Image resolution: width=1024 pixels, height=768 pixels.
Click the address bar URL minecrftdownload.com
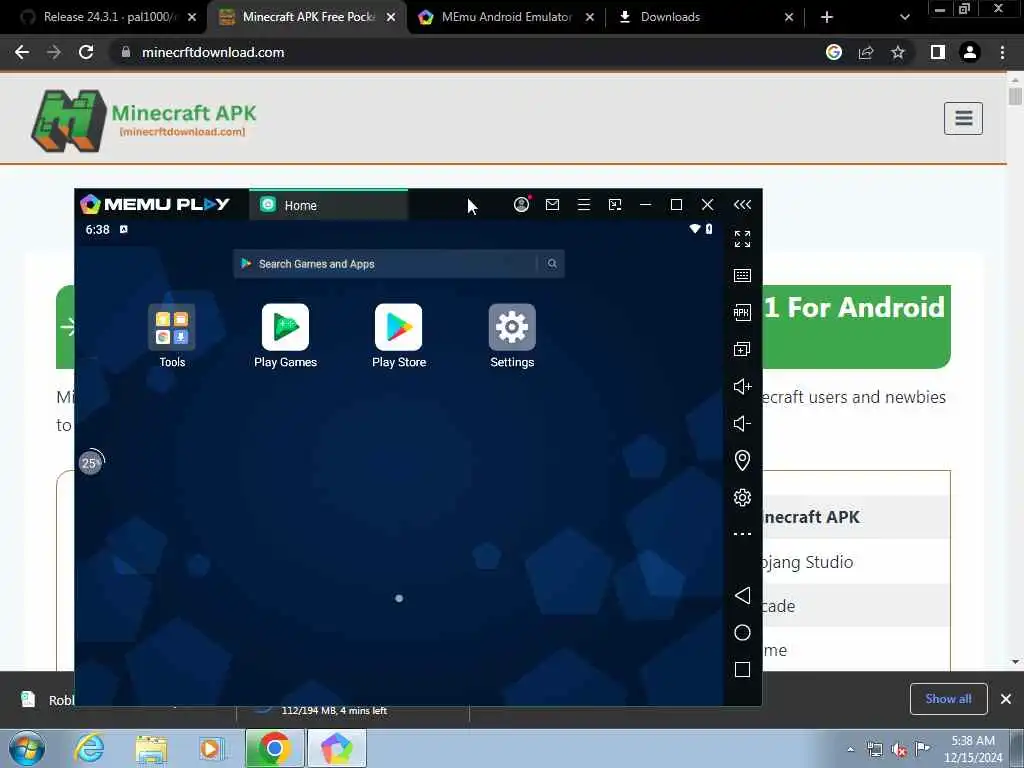point(213,52)
